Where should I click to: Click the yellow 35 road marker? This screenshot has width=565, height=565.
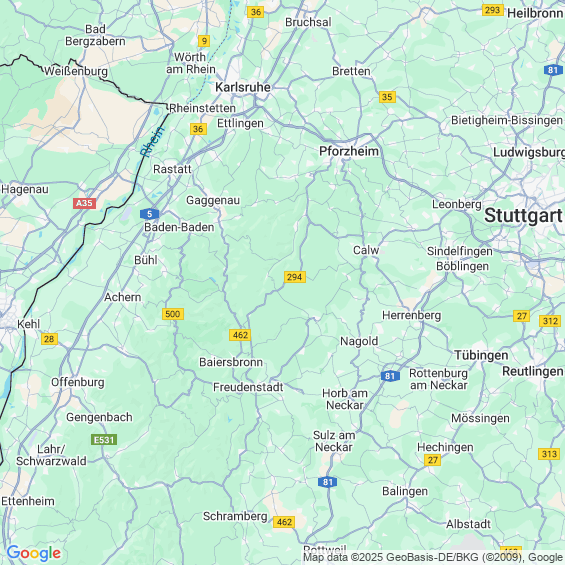point(387,97)
